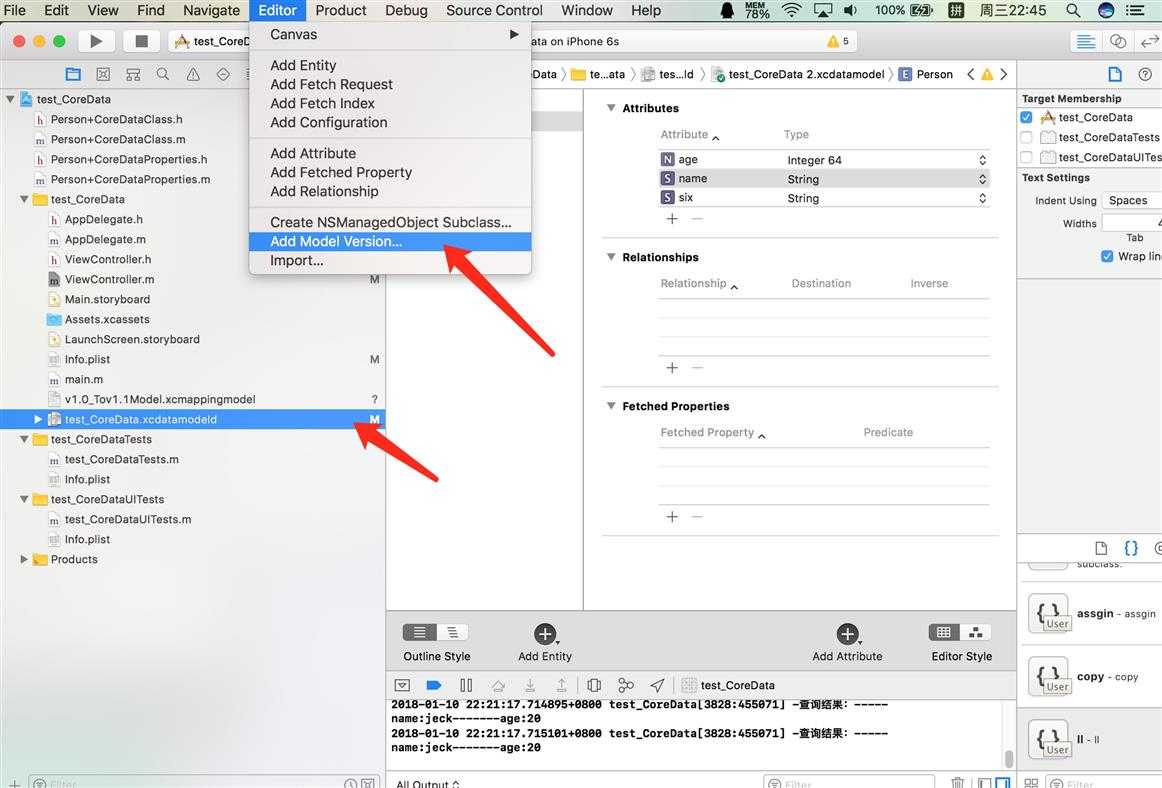This screenshot has height=788, width=1162.
Task: Open the Issue navigator warning icon
Action: (193, 74)
